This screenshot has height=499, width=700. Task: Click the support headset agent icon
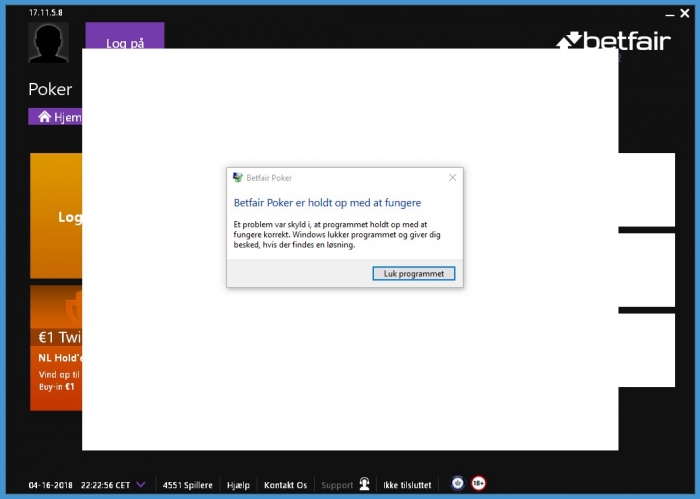coord(364,484)
